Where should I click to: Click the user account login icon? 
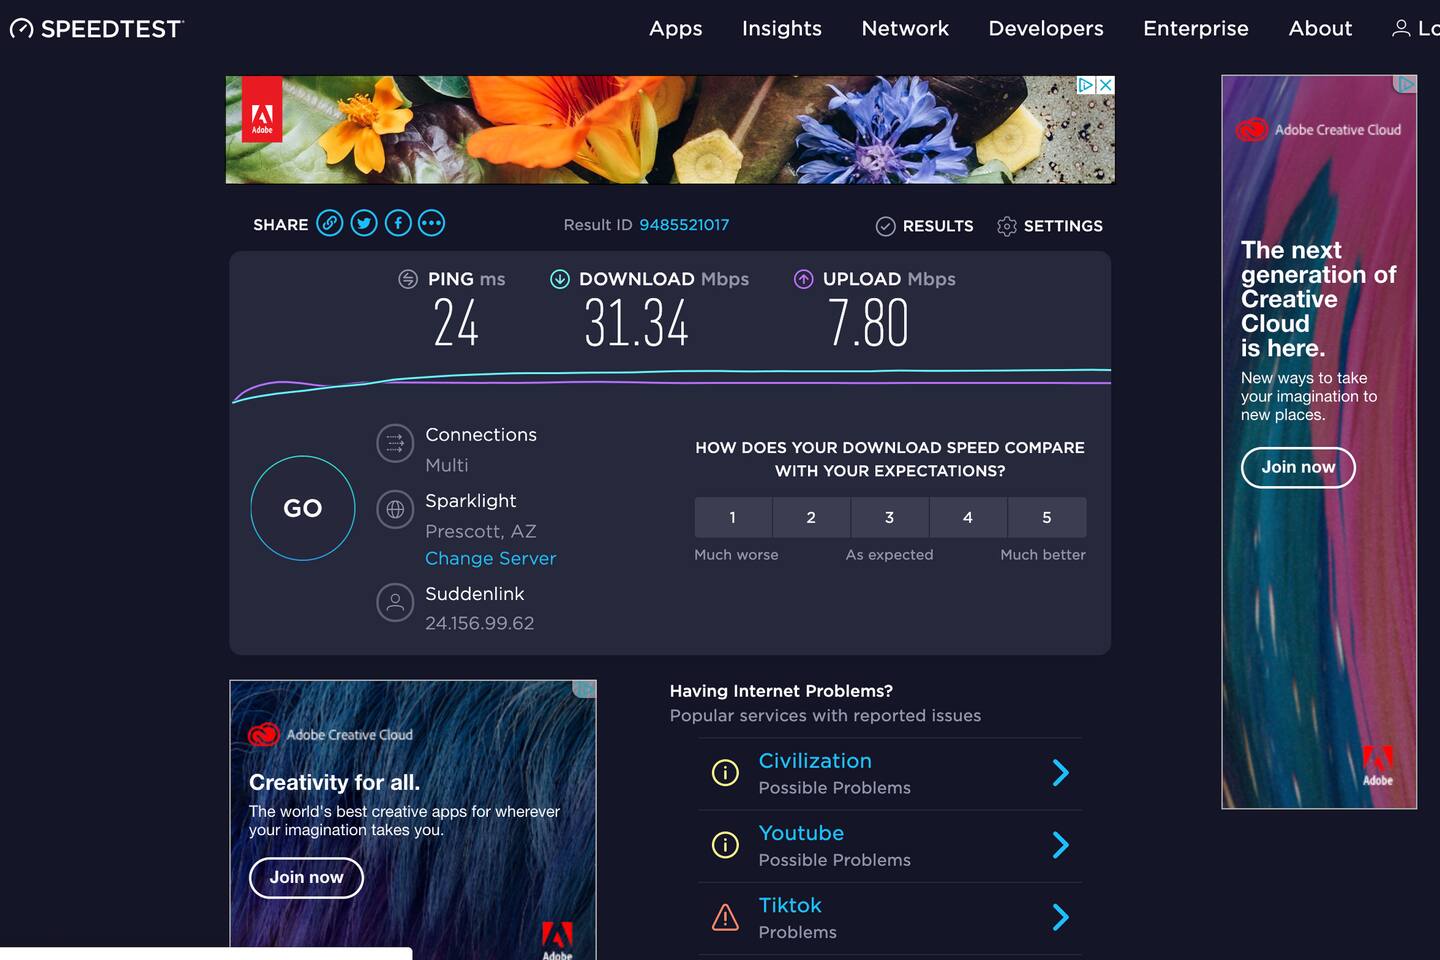coord(1401,29)
